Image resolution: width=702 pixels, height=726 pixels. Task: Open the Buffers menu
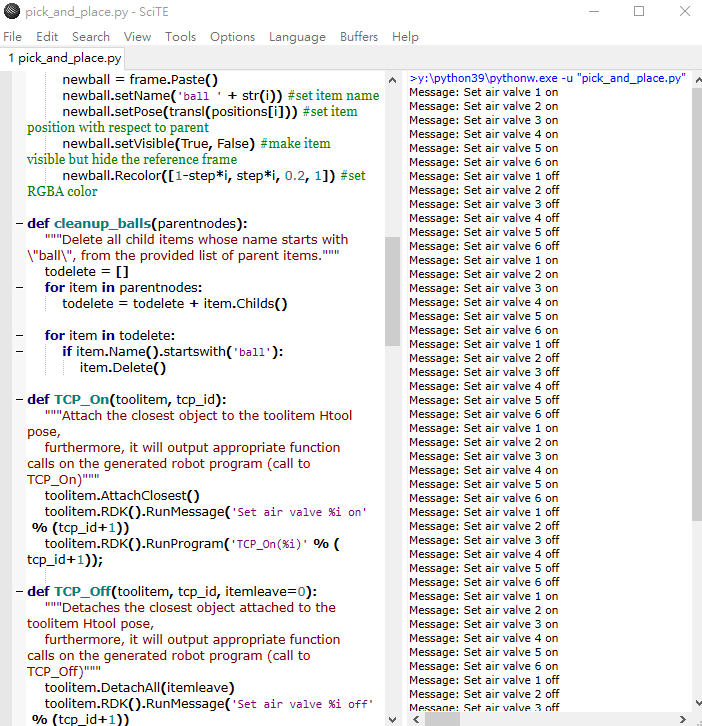point(359,37)
